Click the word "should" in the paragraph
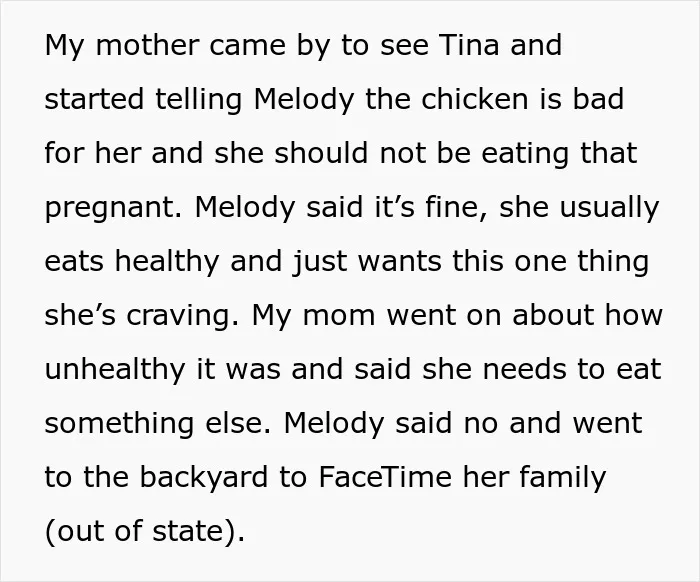This screenshot has height=582, width=700. [321, 153]
